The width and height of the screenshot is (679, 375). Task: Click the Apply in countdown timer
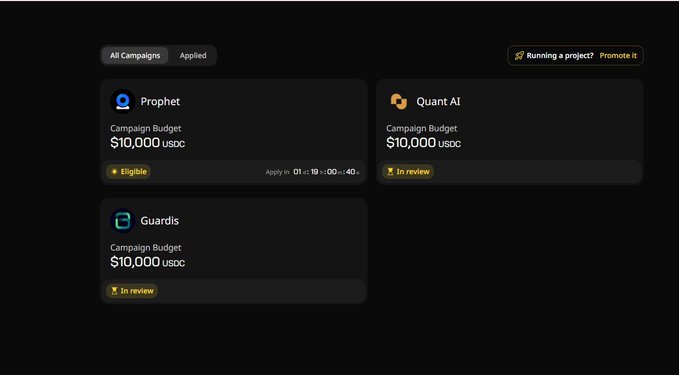pyautogui.click(x=312, y=172)
